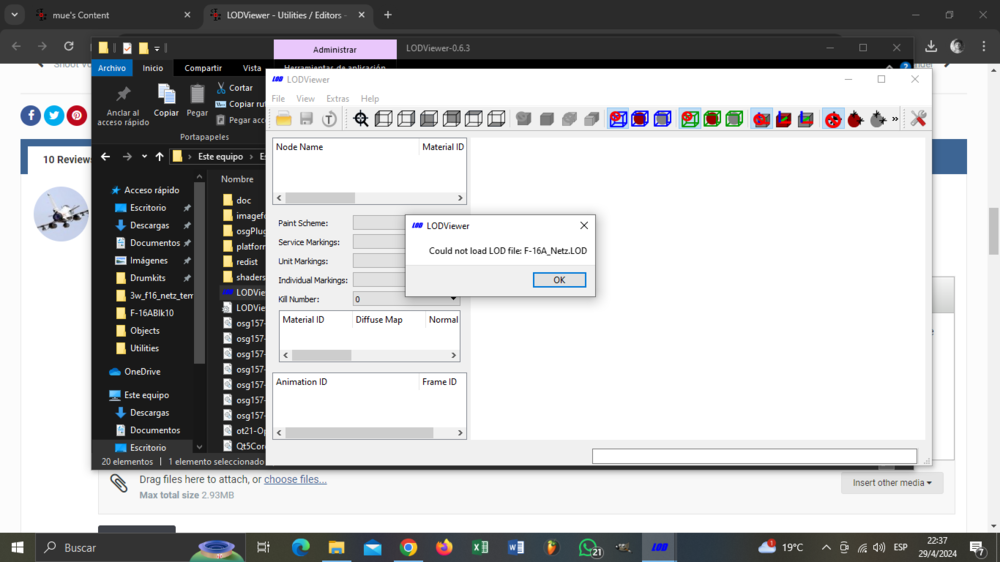This screenshot has width=1000, height=562.
Task: Toggle the axes-off prohibition icon
Action: coord(761,119)
